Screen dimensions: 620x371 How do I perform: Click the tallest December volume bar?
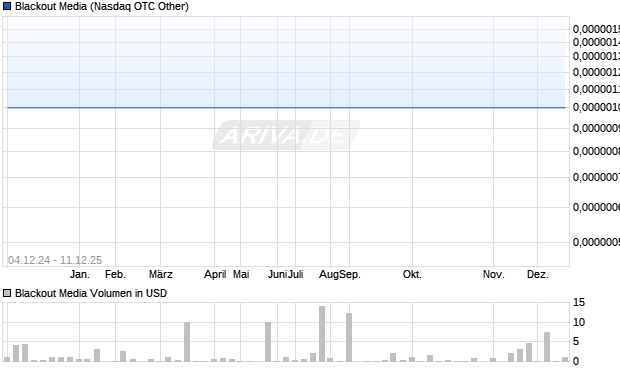[547, 346]
